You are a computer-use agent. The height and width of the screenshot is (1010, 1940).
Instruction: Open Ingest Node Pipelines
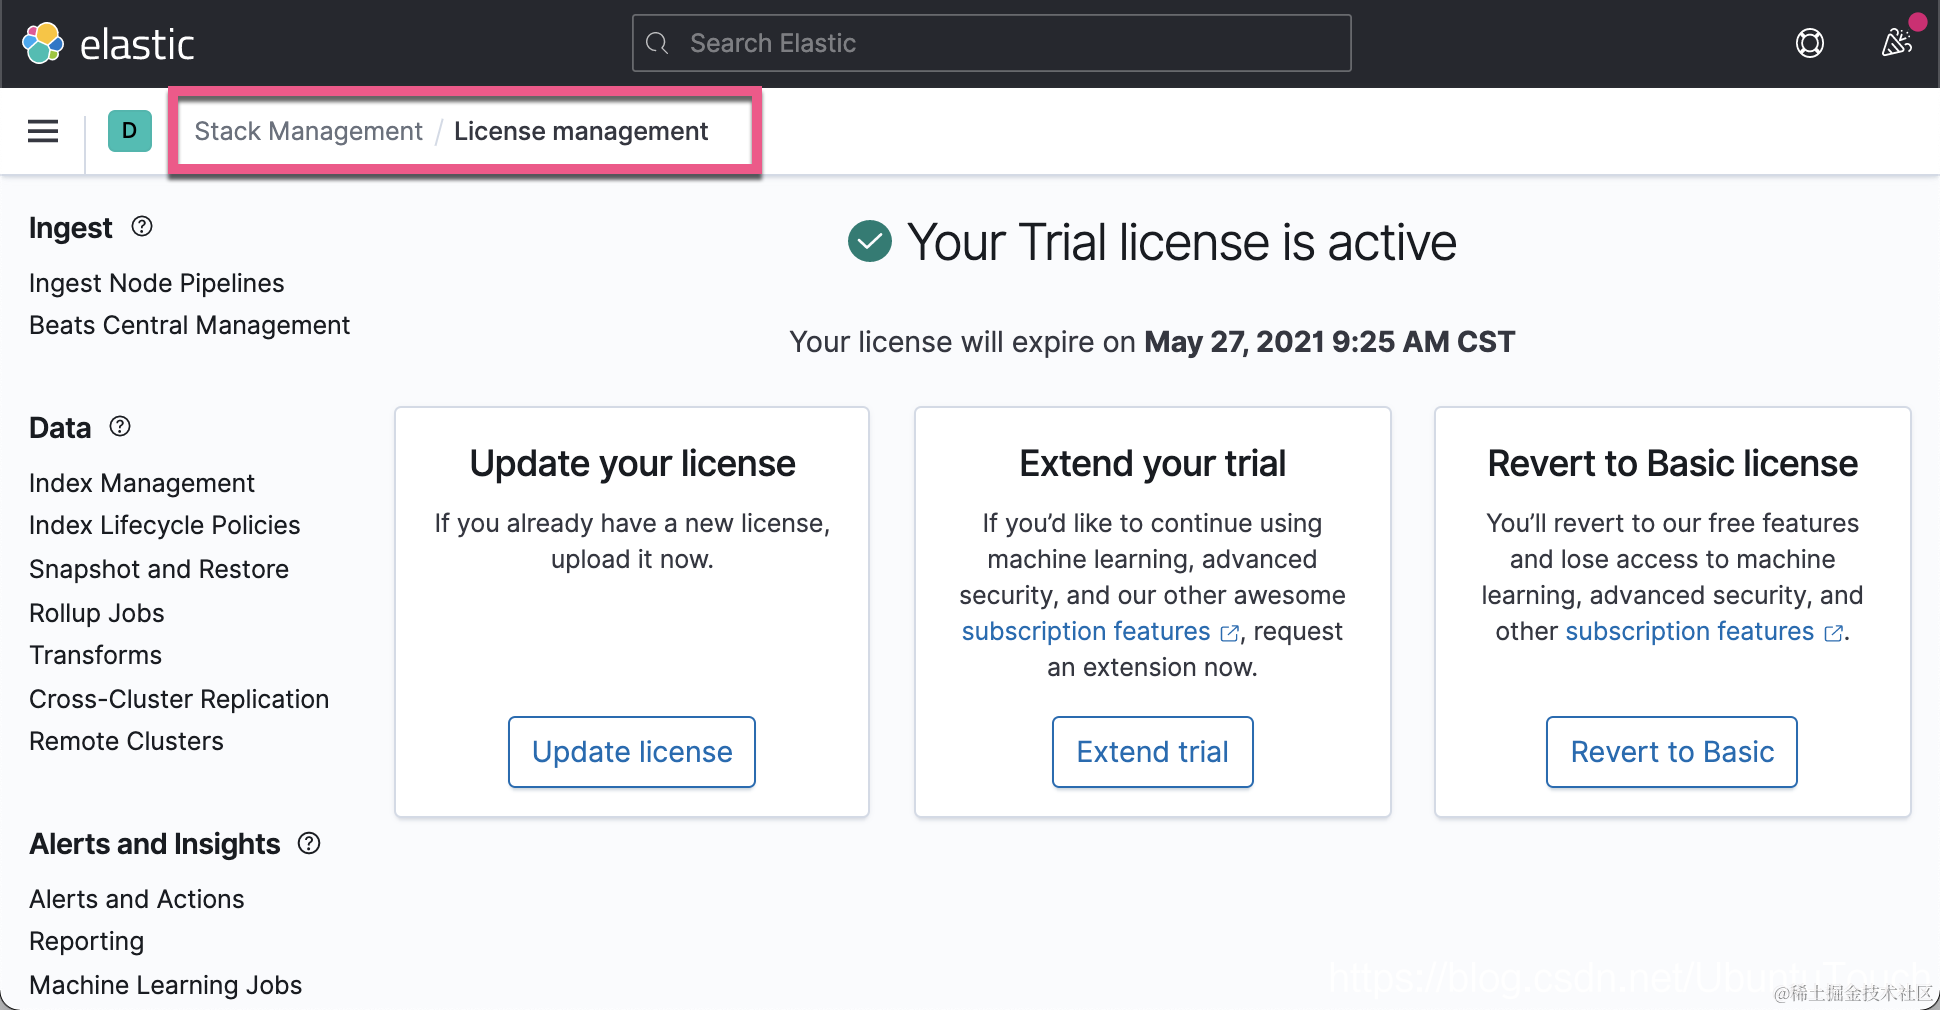(x=157, y=283)
